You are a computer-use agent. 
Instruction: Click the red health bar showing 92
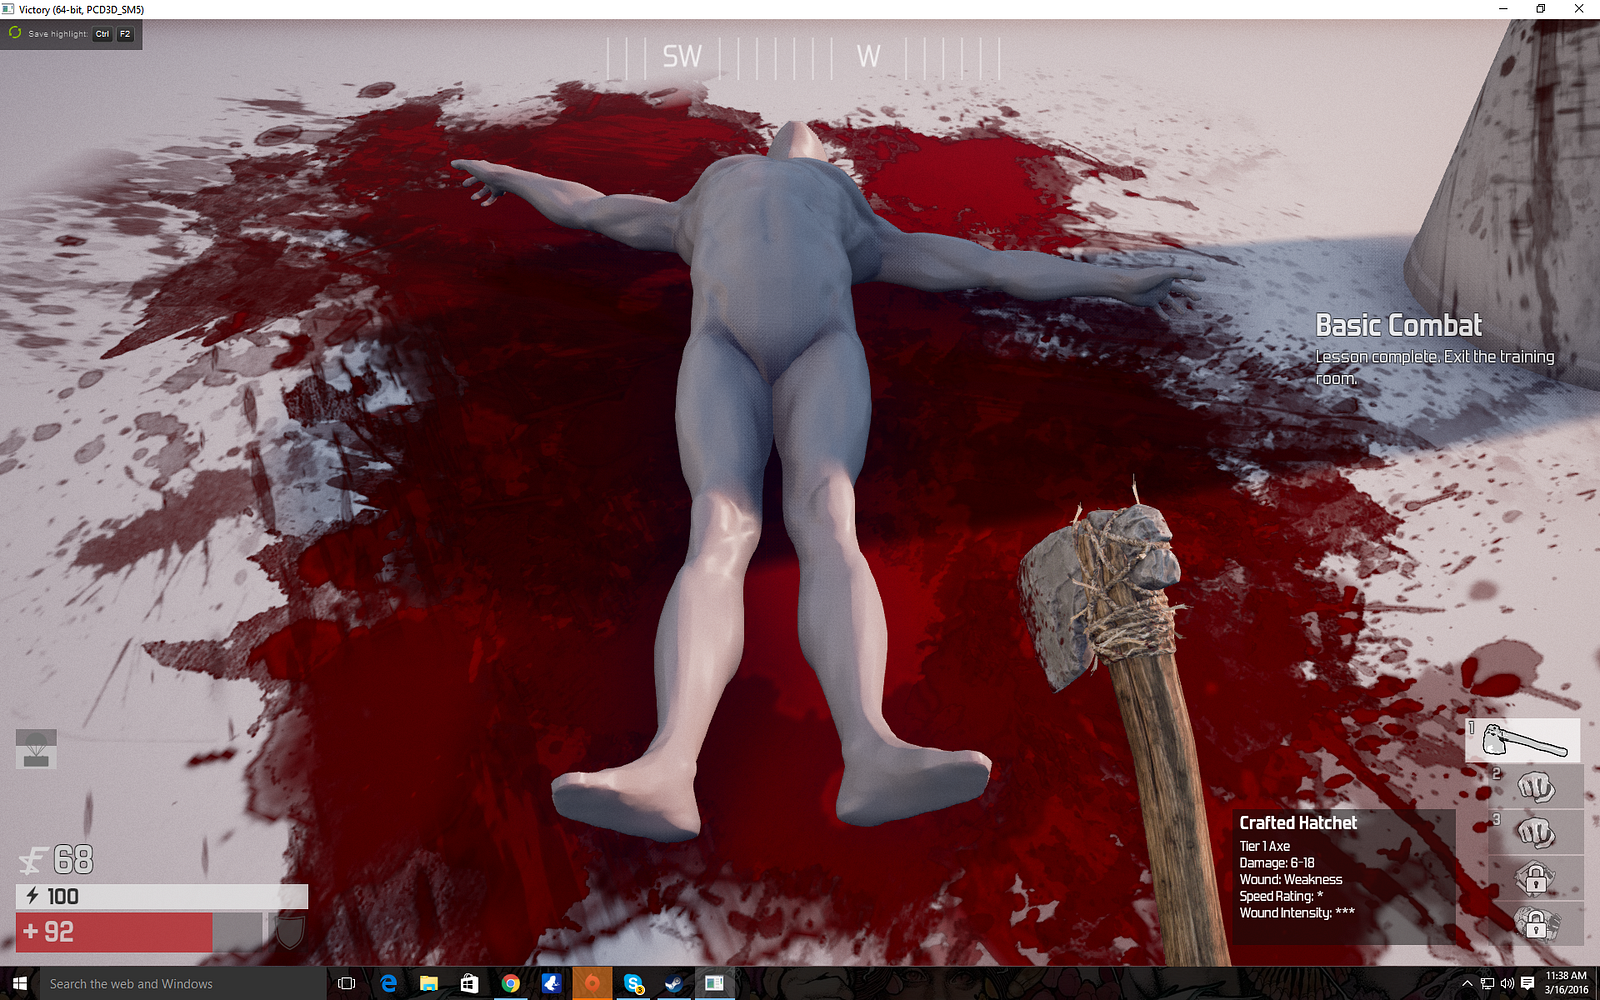[x=114, y=932]
